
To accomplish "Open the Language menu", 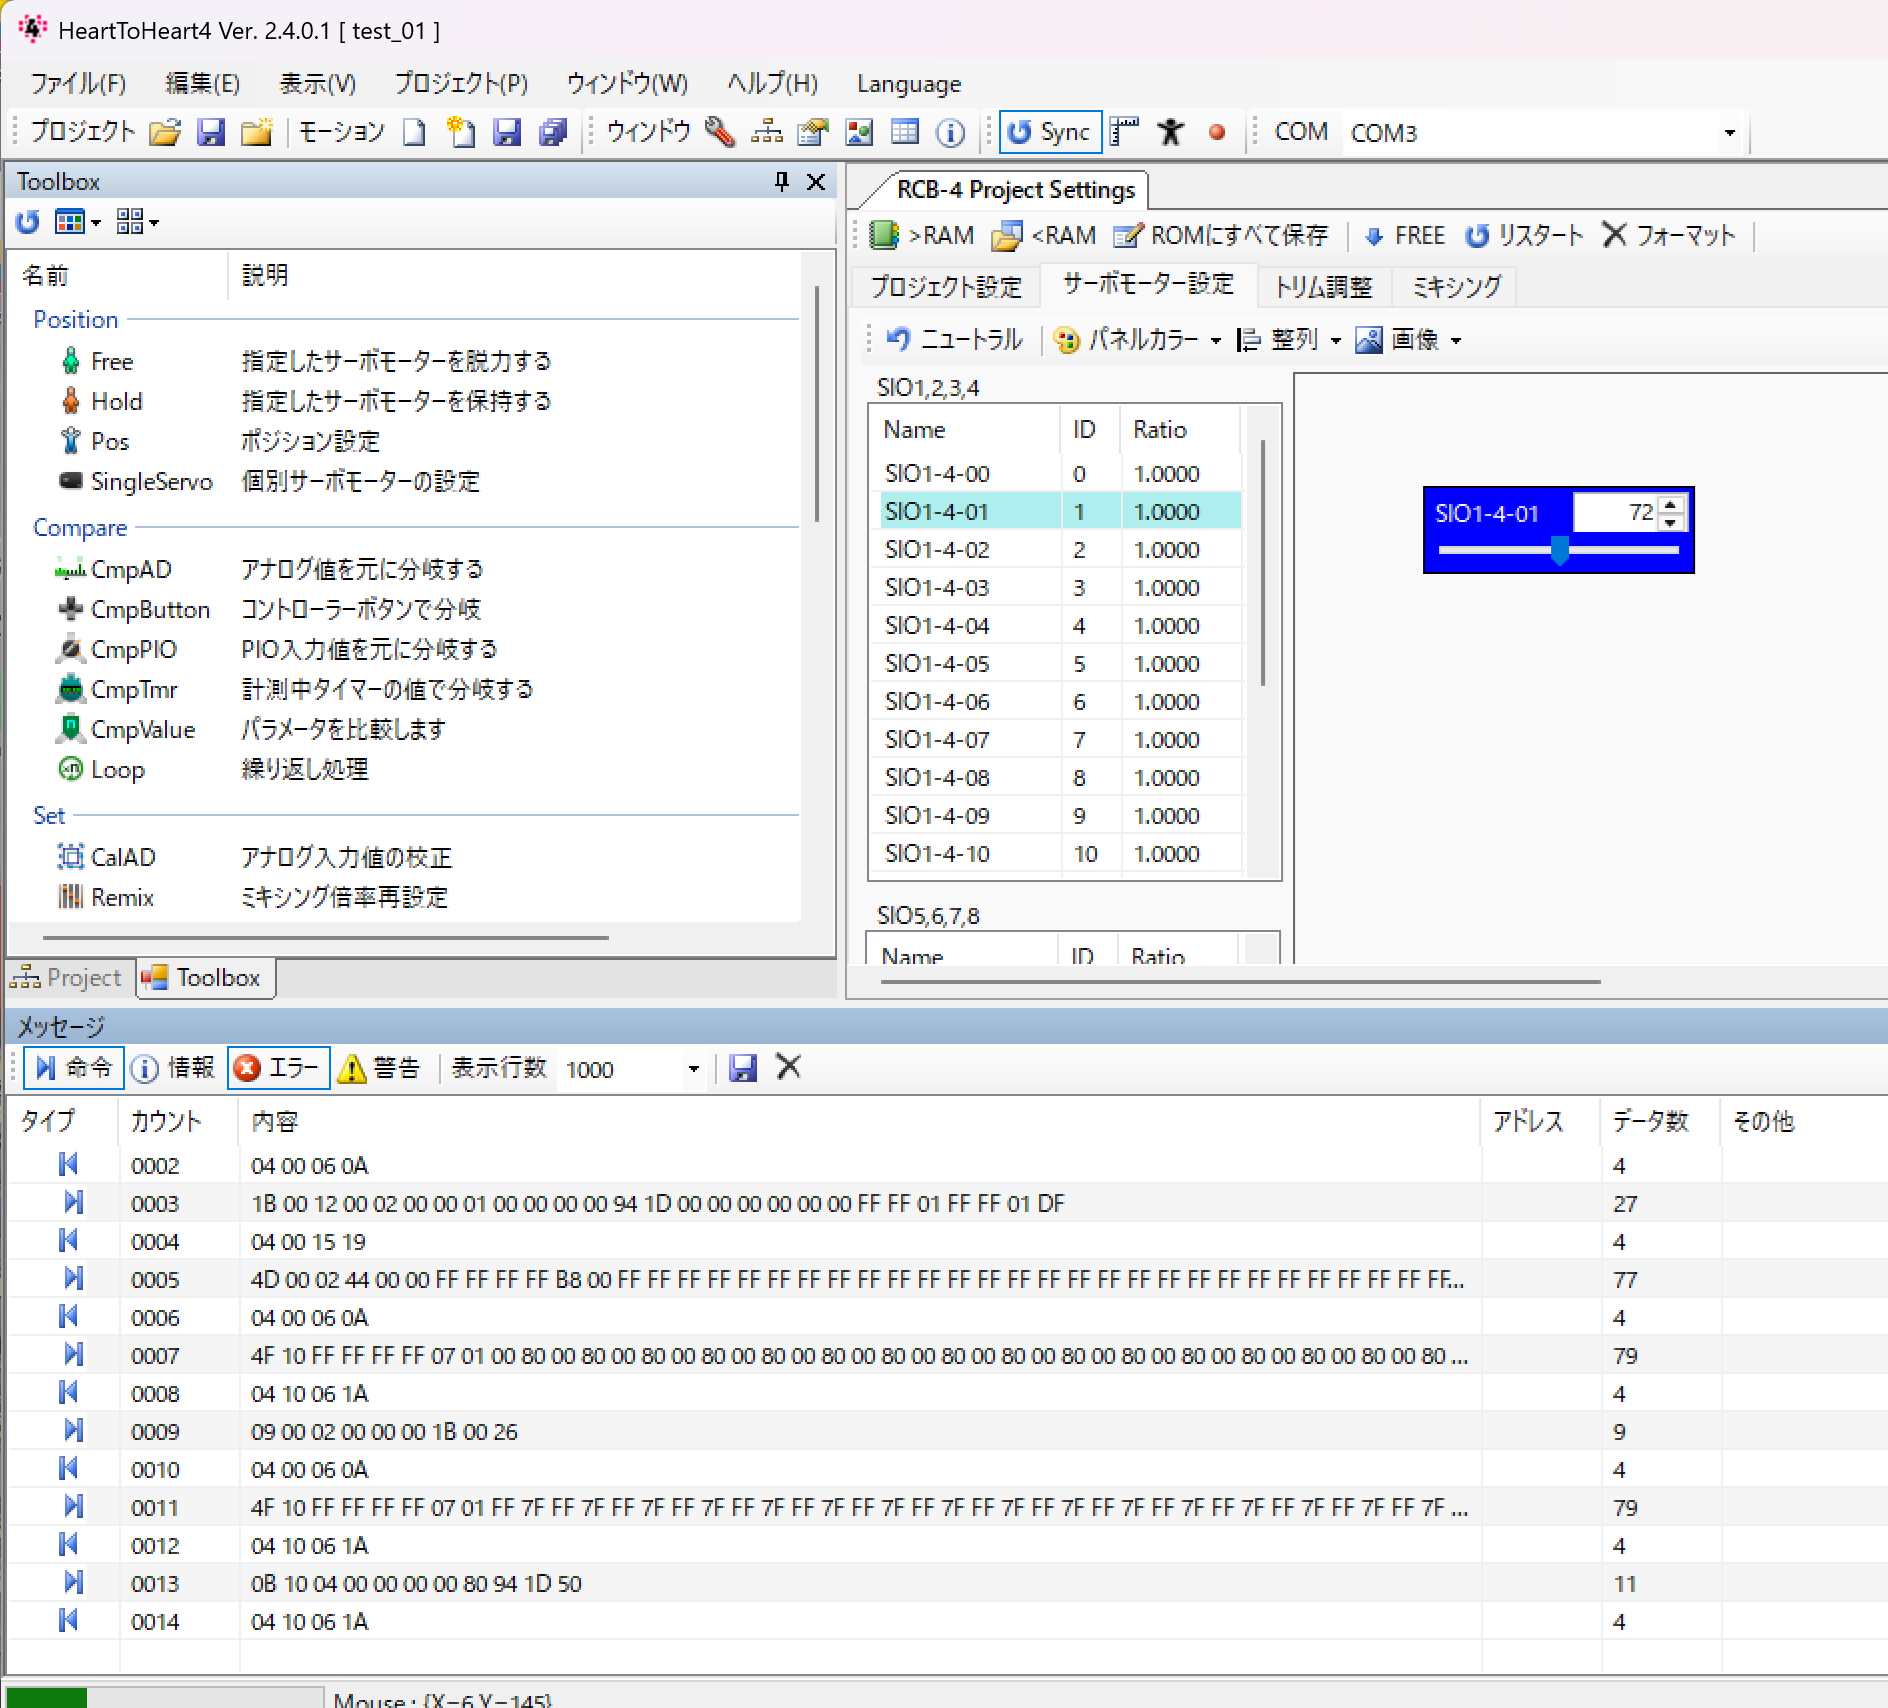I will coord(908,83).
